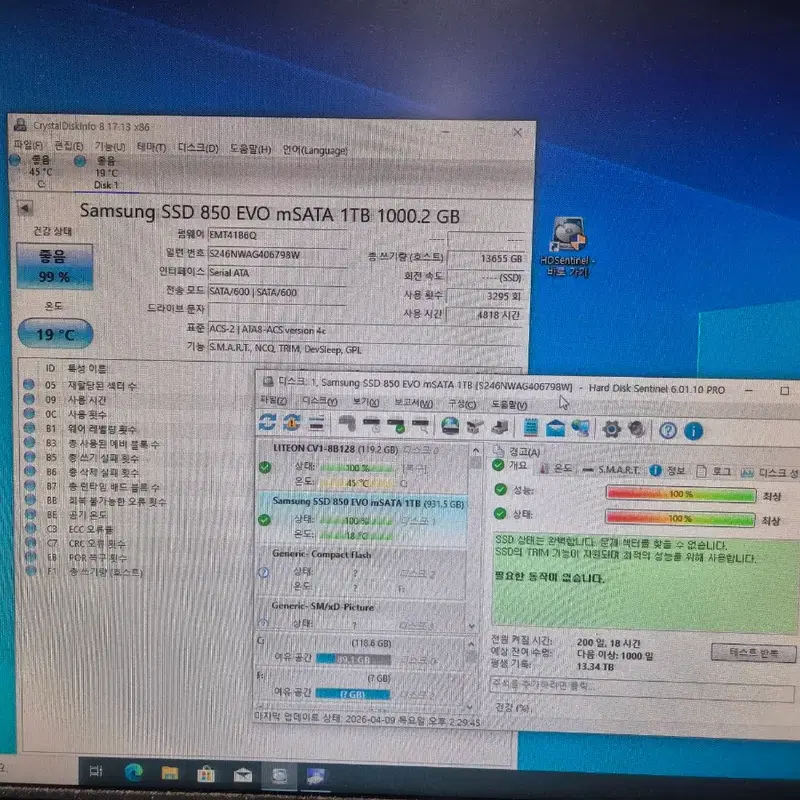Click the disk test icon with green check
The image size is (800, 800).
396,426
